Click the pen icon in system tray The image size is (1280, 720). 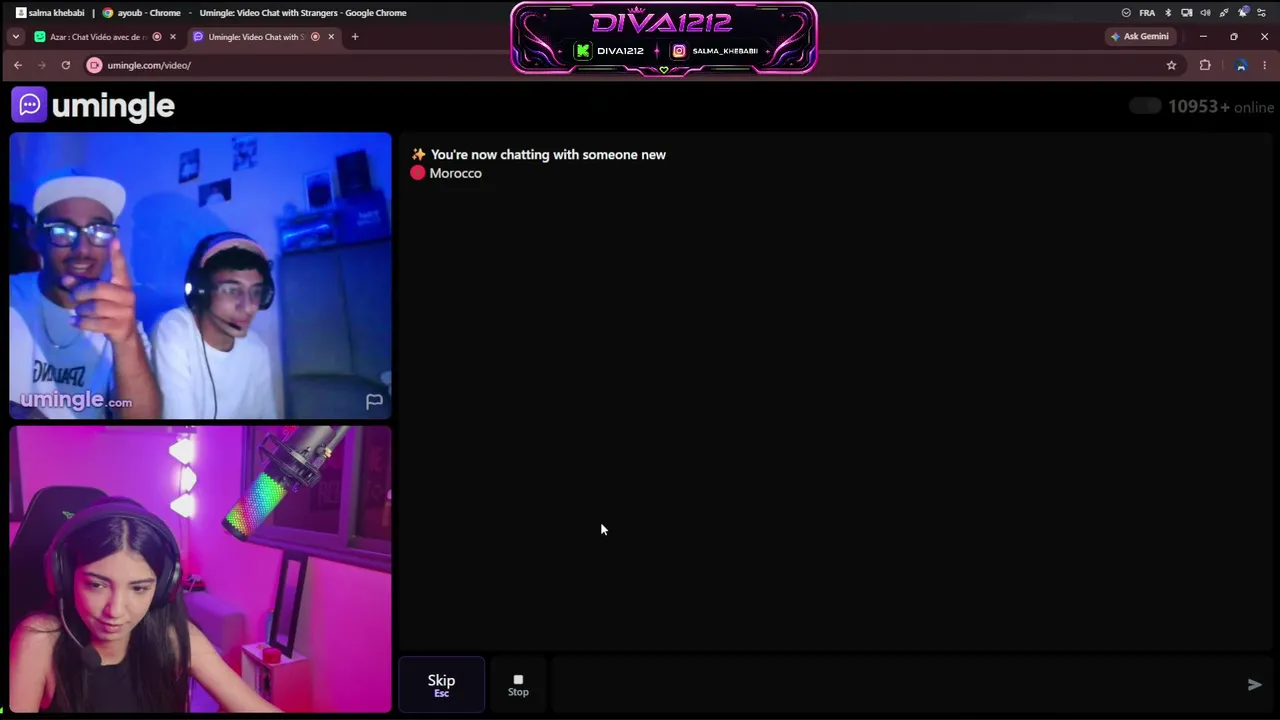click(1224, 13)
